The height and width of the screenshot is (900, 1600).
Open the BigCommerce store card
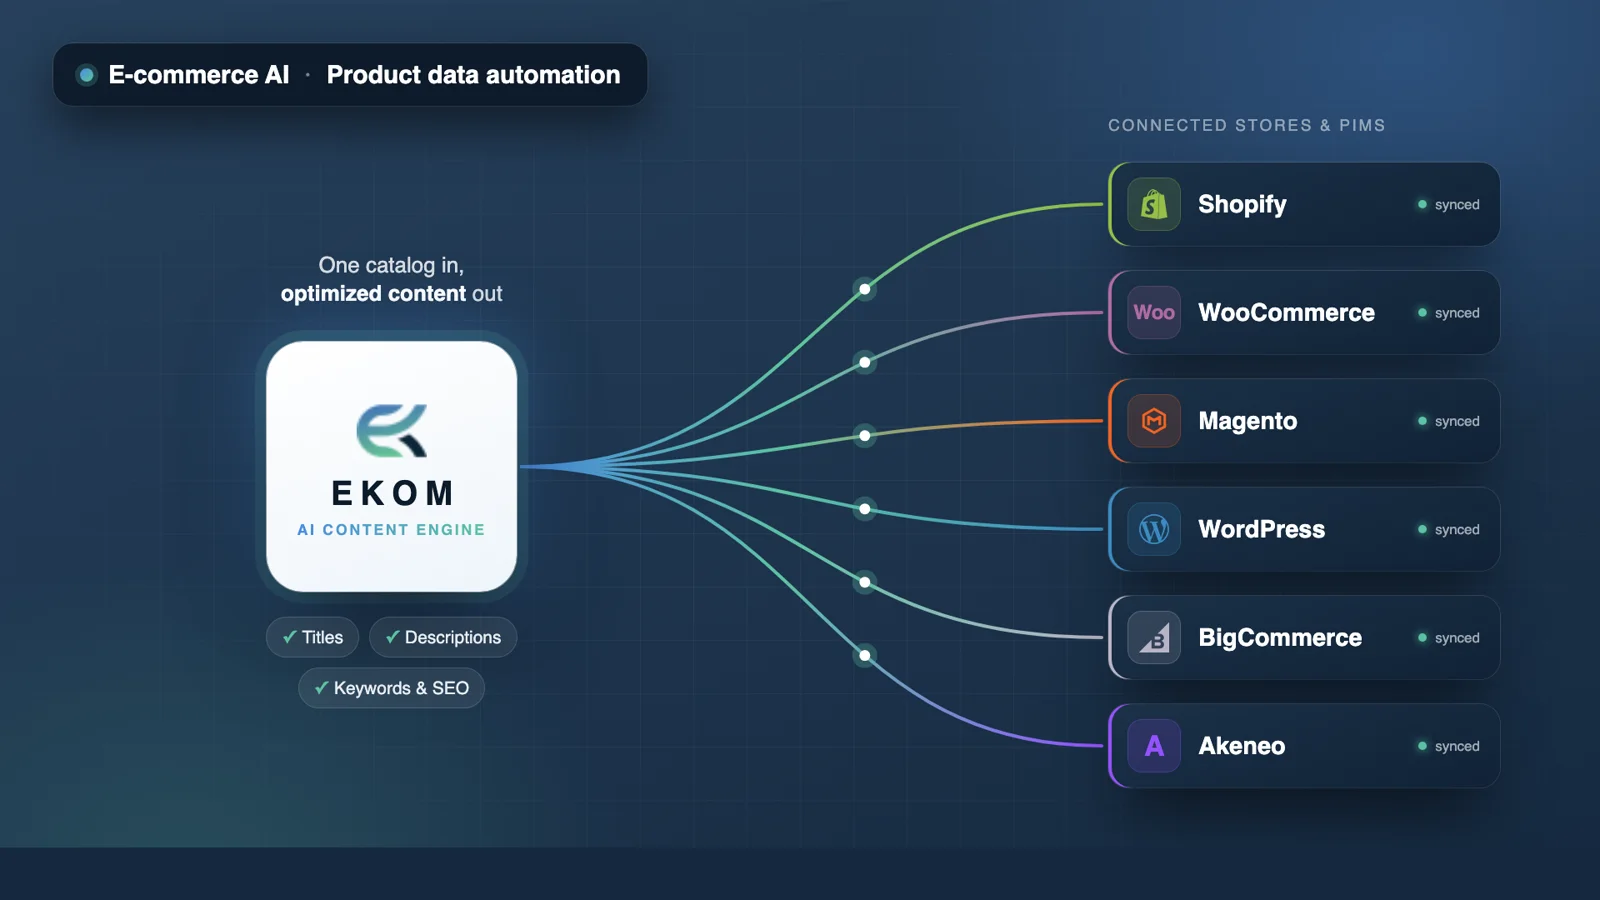[1304, 638]
